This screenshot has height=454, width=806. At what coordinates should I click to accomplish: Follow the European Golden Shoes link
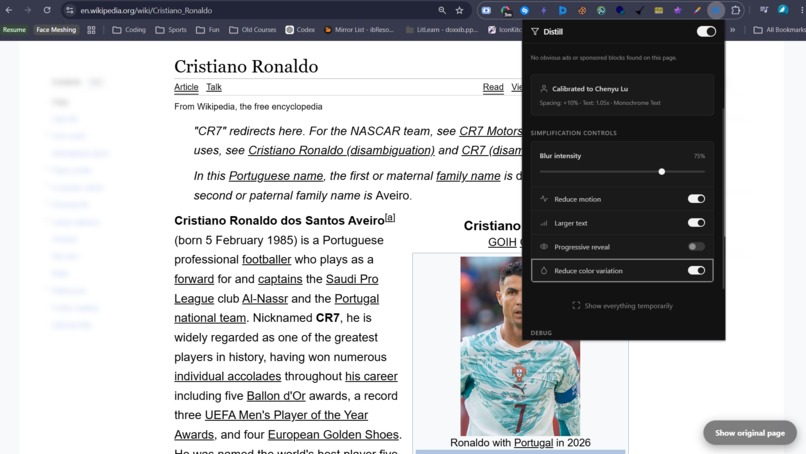(x=333, y=434)
